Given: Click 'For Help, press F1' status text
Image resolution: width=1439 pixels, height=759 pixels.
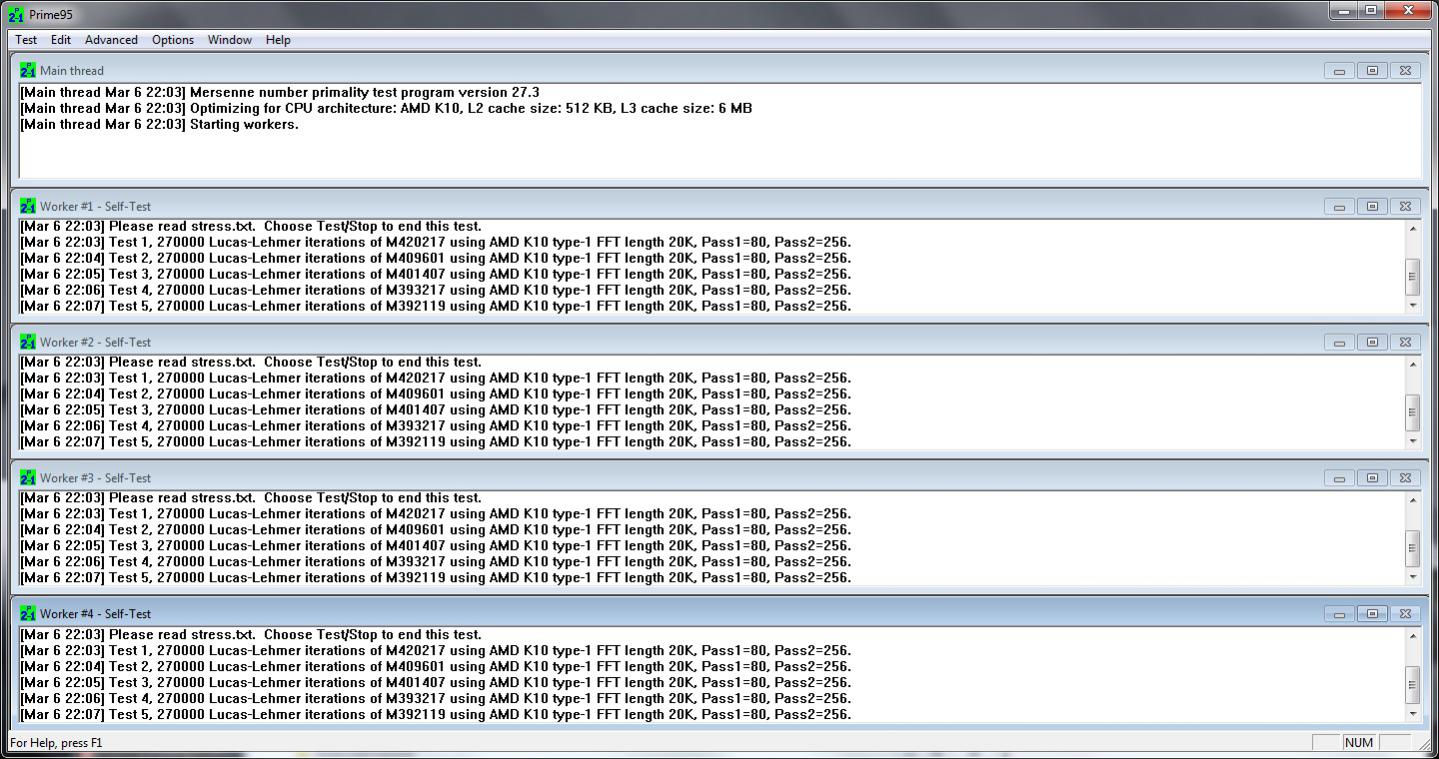Looking at the screenshot, I should tap(56, 743).
